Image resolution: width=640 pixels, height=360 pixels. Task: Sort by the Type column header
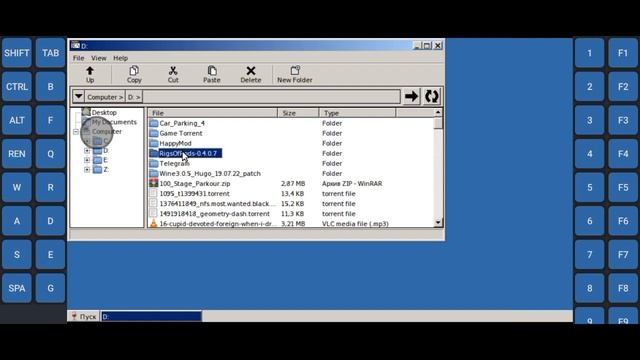click(x=358, y=113)
